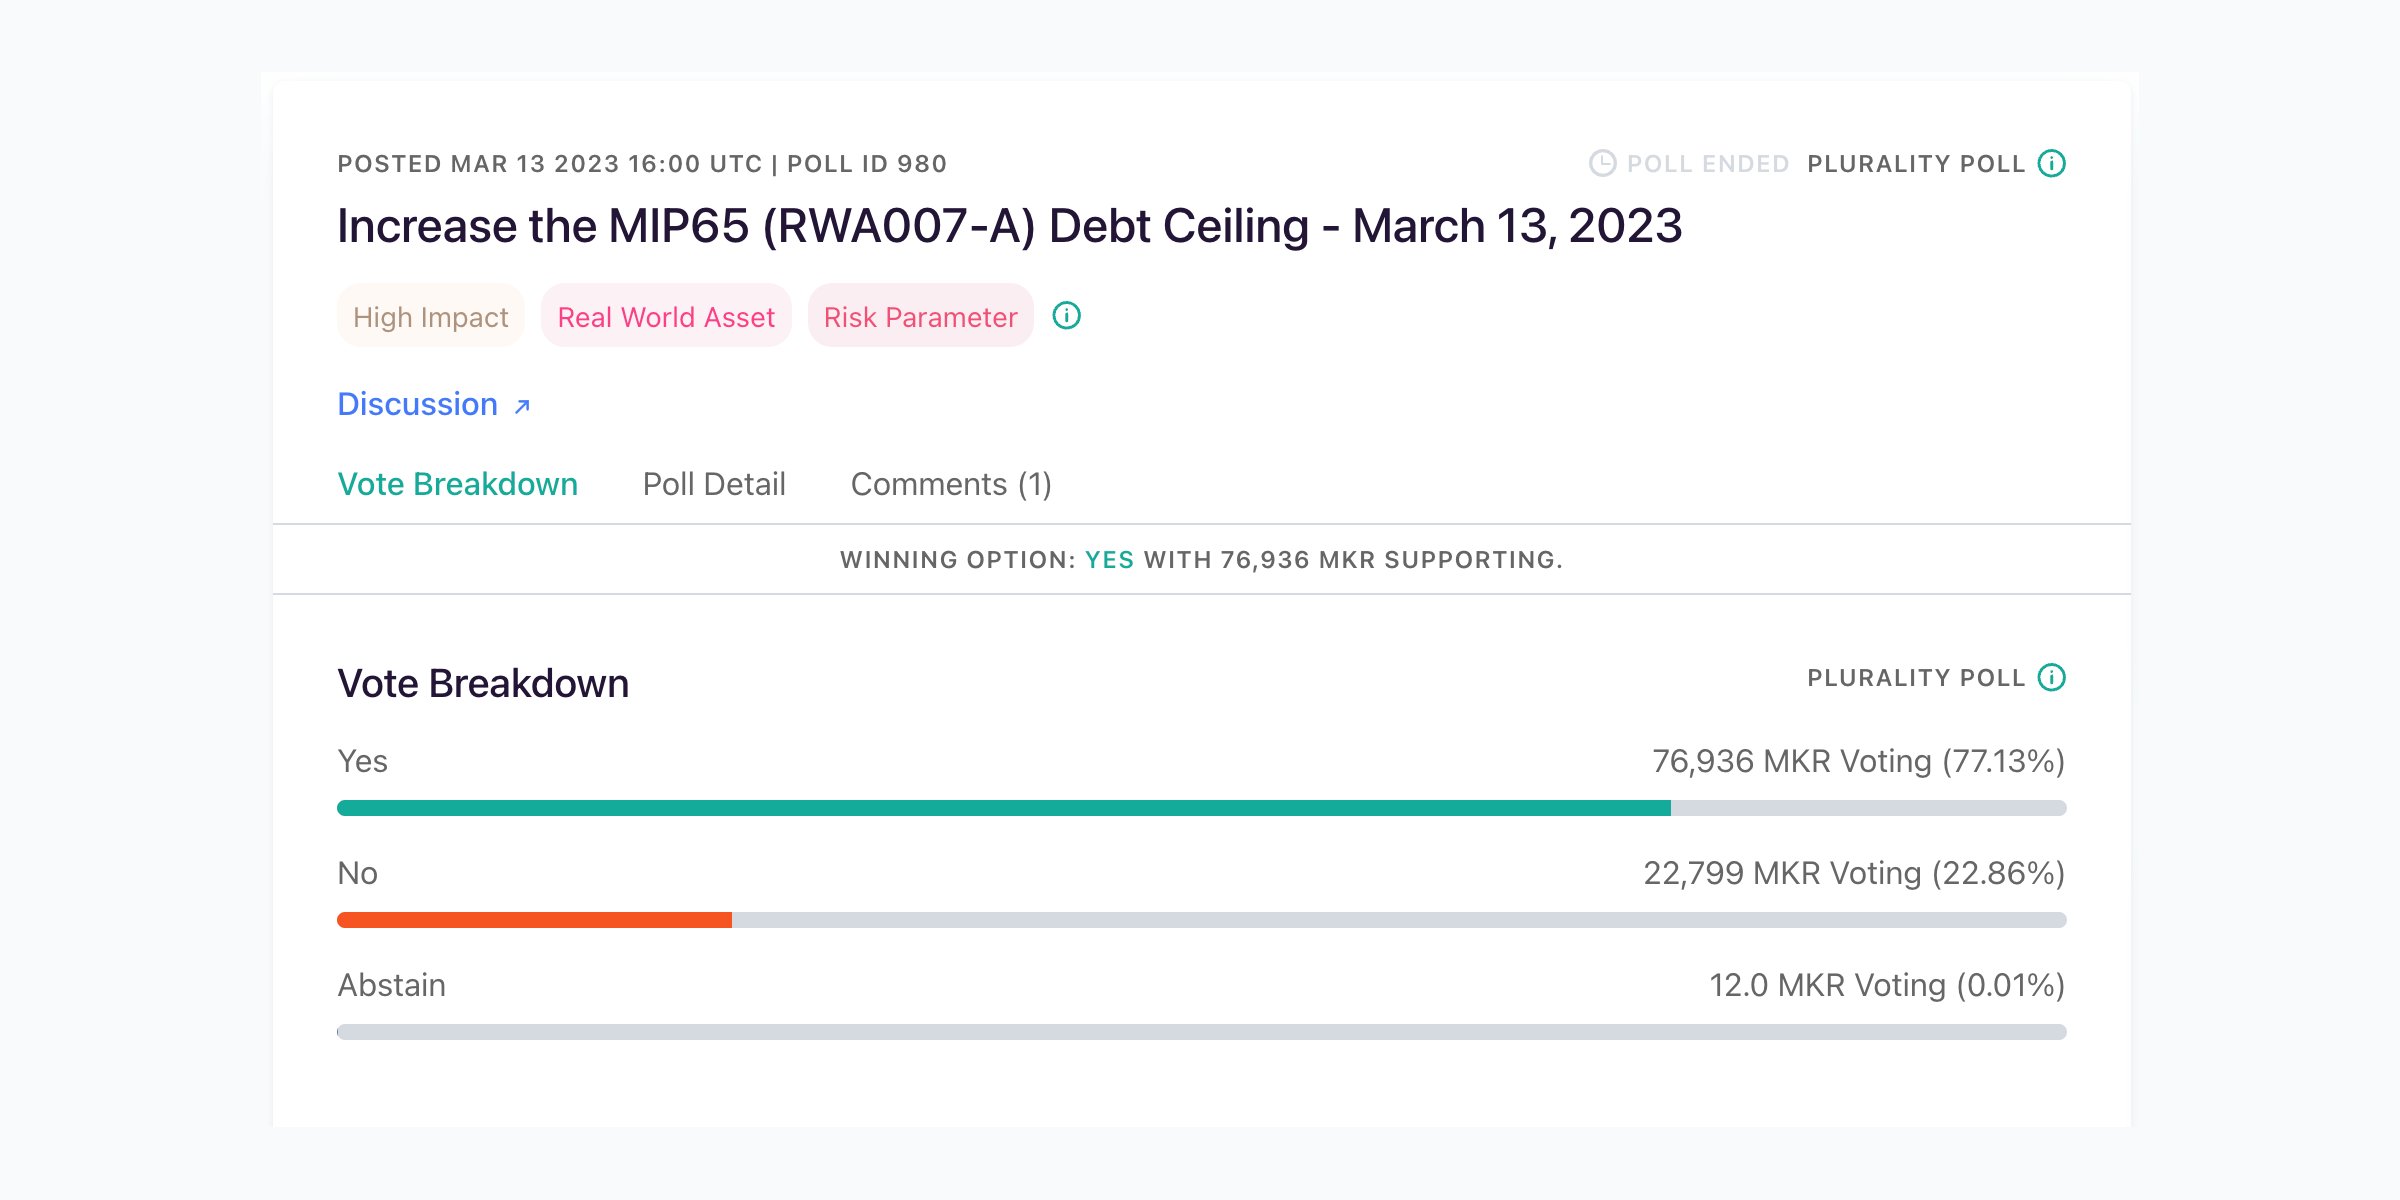Click the Winning Option YES banner
This screenshot has height=1200, width=2400.
[x=1201, y=560]
